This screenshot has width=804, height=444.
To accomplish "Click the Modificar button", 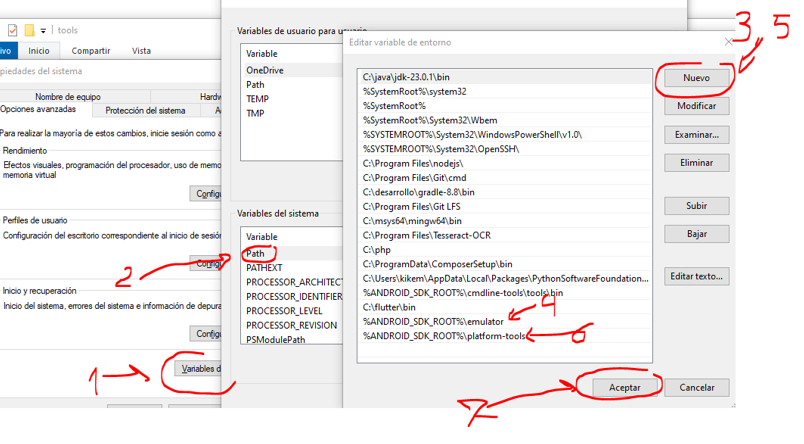I will [696, 106].
